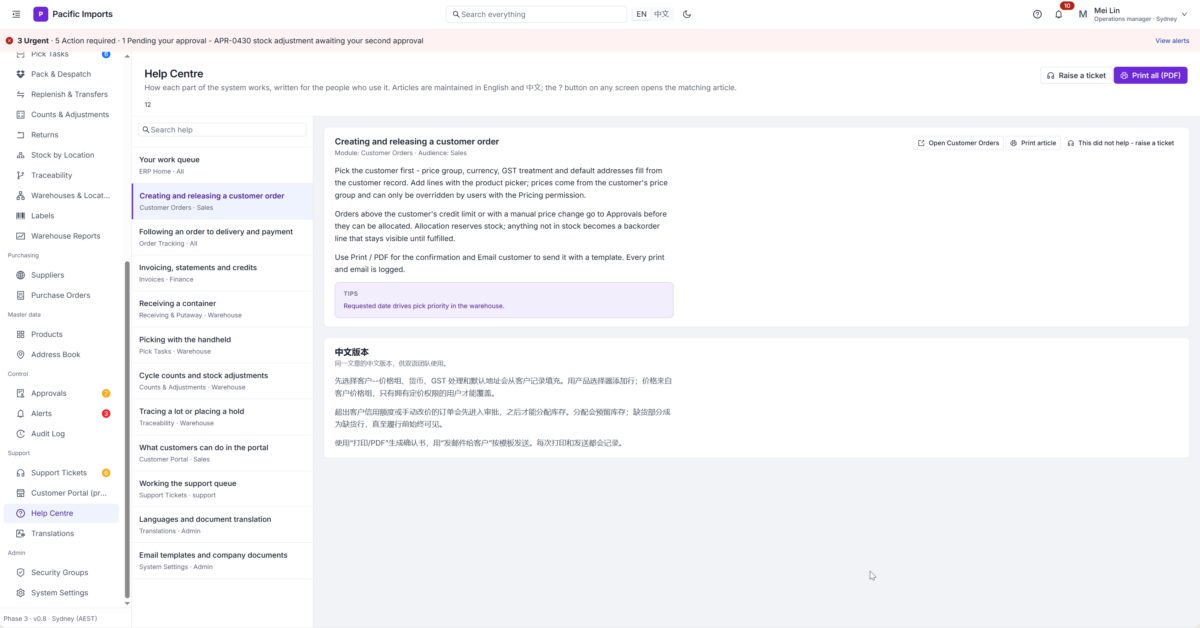The height and width of the screenshot is (628, 1200).
Task: Open Products grid icon
Action: (21, 334)
